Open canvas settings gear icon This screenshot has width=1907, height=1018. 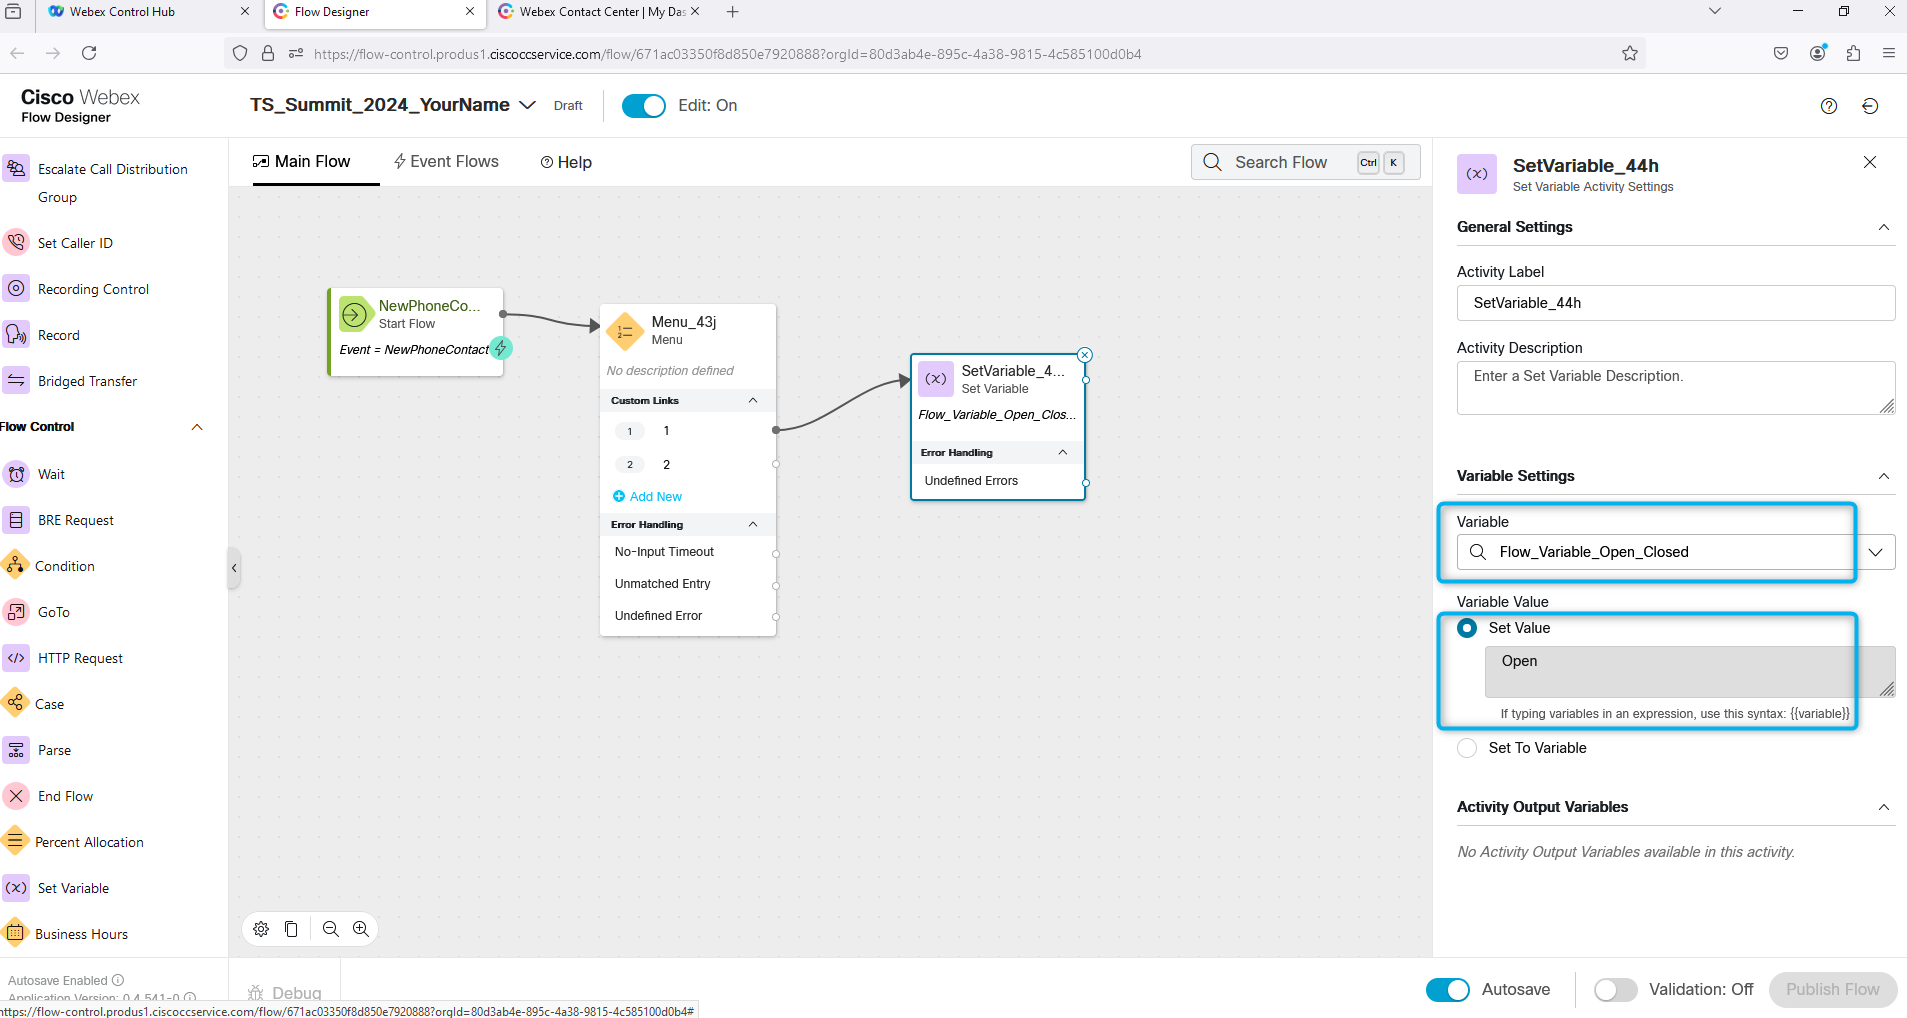[261, 929]
